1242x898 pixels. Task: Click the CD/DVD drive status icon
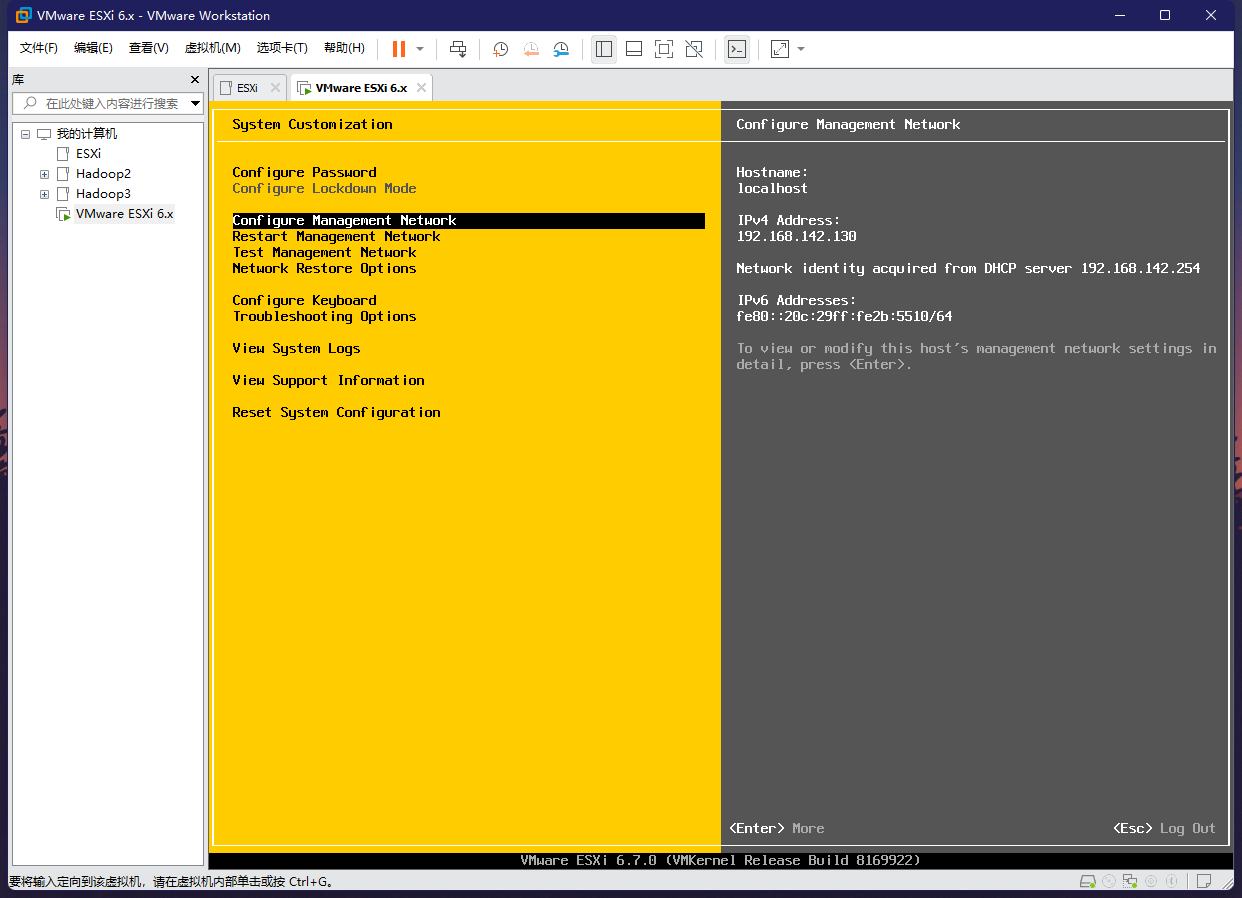pyautogui.click(x=1109, y=881)
